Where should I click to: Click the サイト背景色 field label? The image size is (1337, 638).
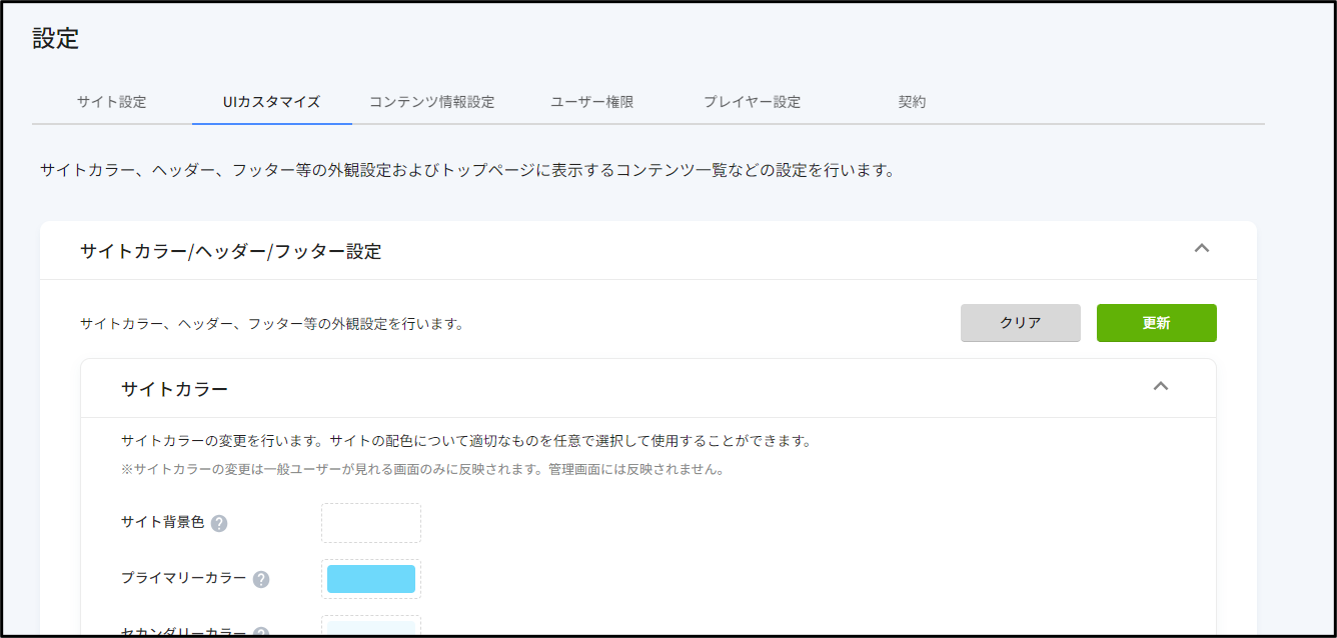point(163,522)
